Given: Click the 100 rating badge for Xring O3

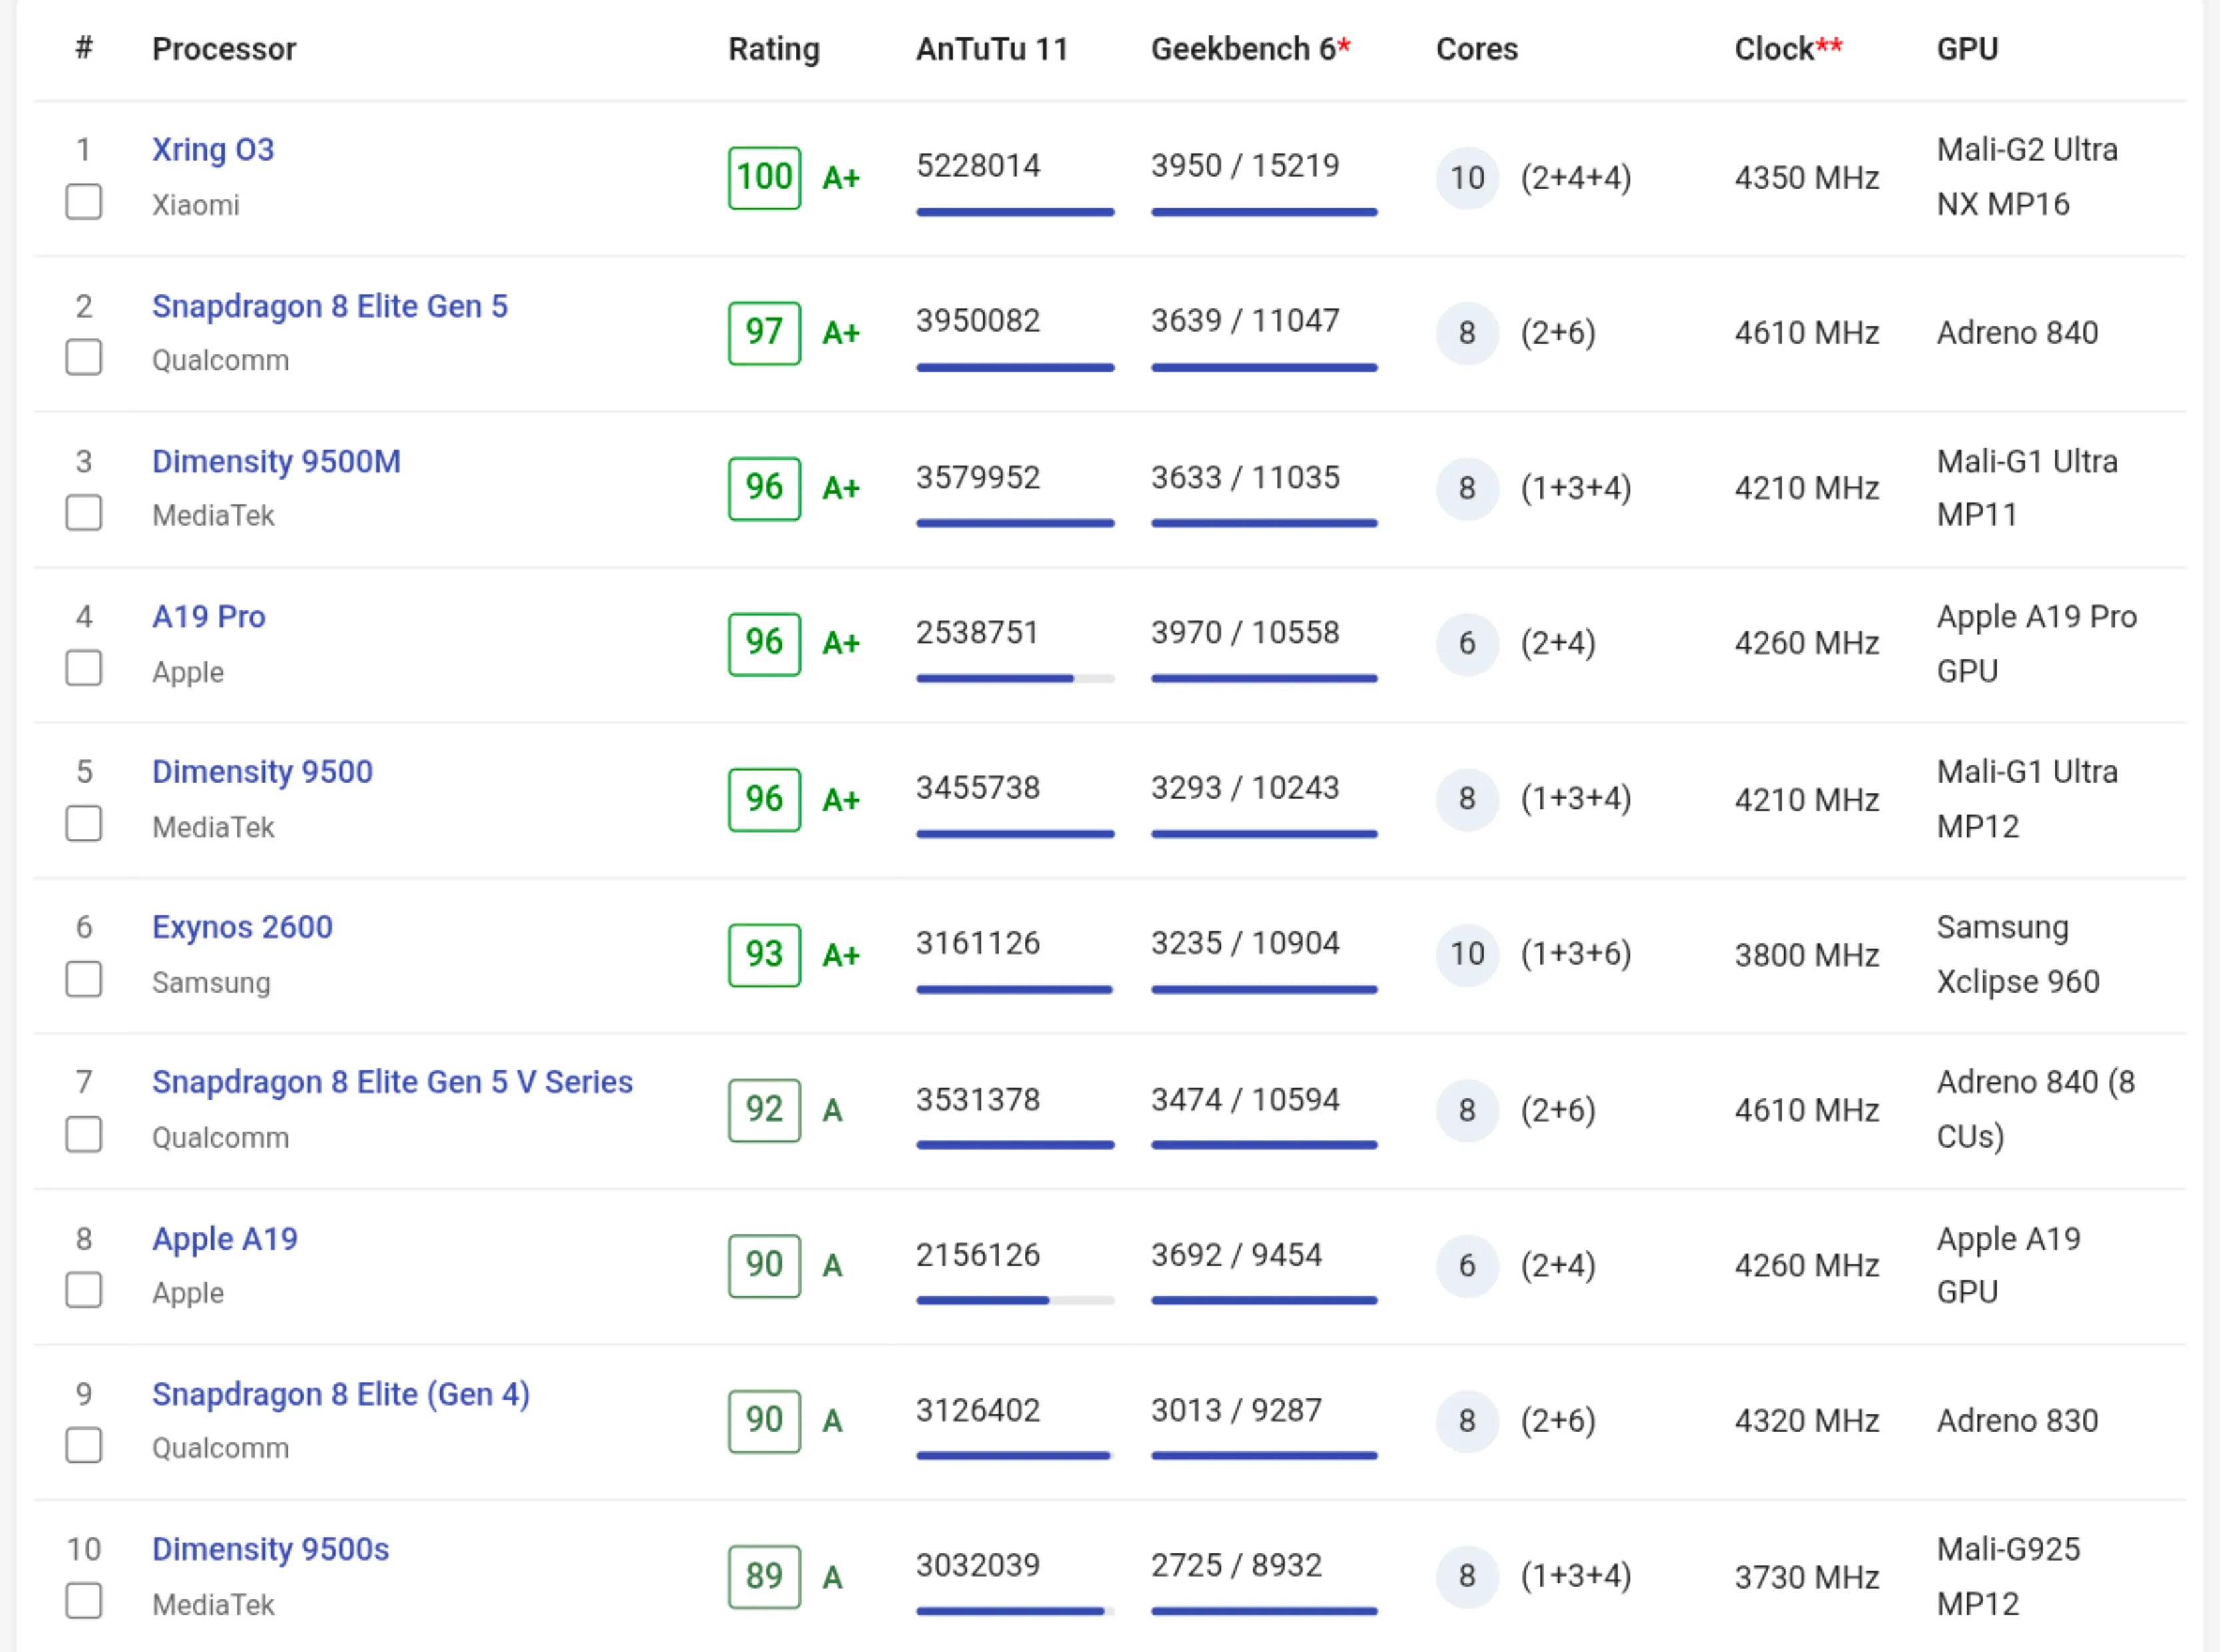Looking at the screenshot, I should point(764,178).
